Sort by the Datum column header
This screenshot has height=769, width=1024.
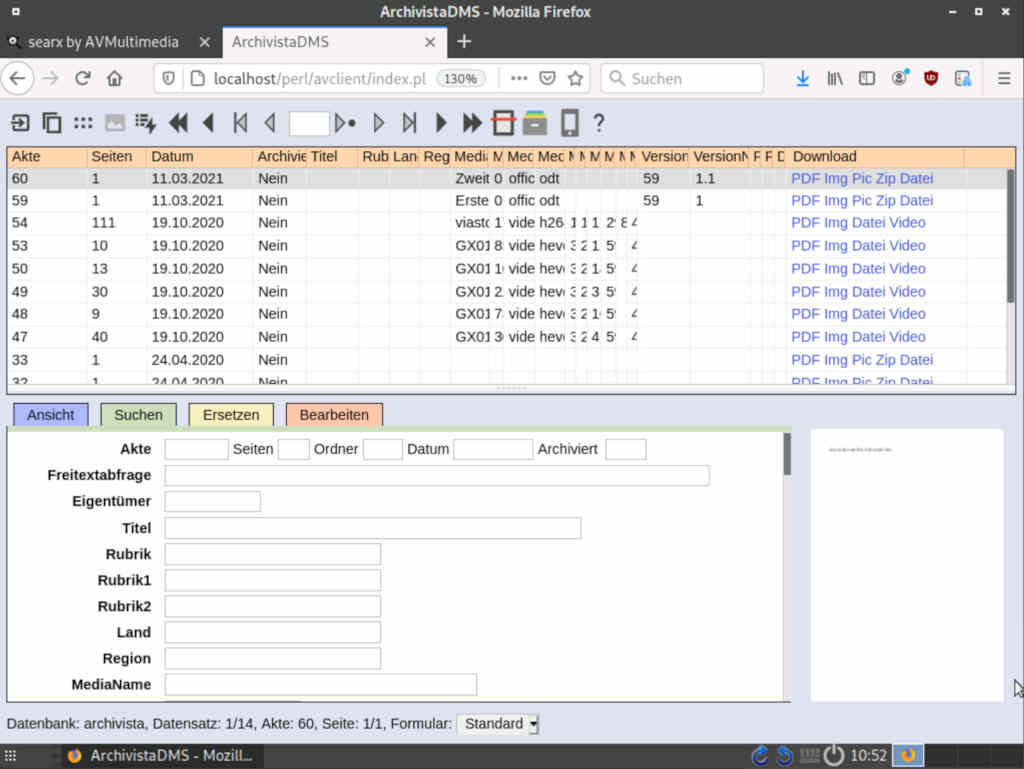pyautogui.click(x=199, y=157)
